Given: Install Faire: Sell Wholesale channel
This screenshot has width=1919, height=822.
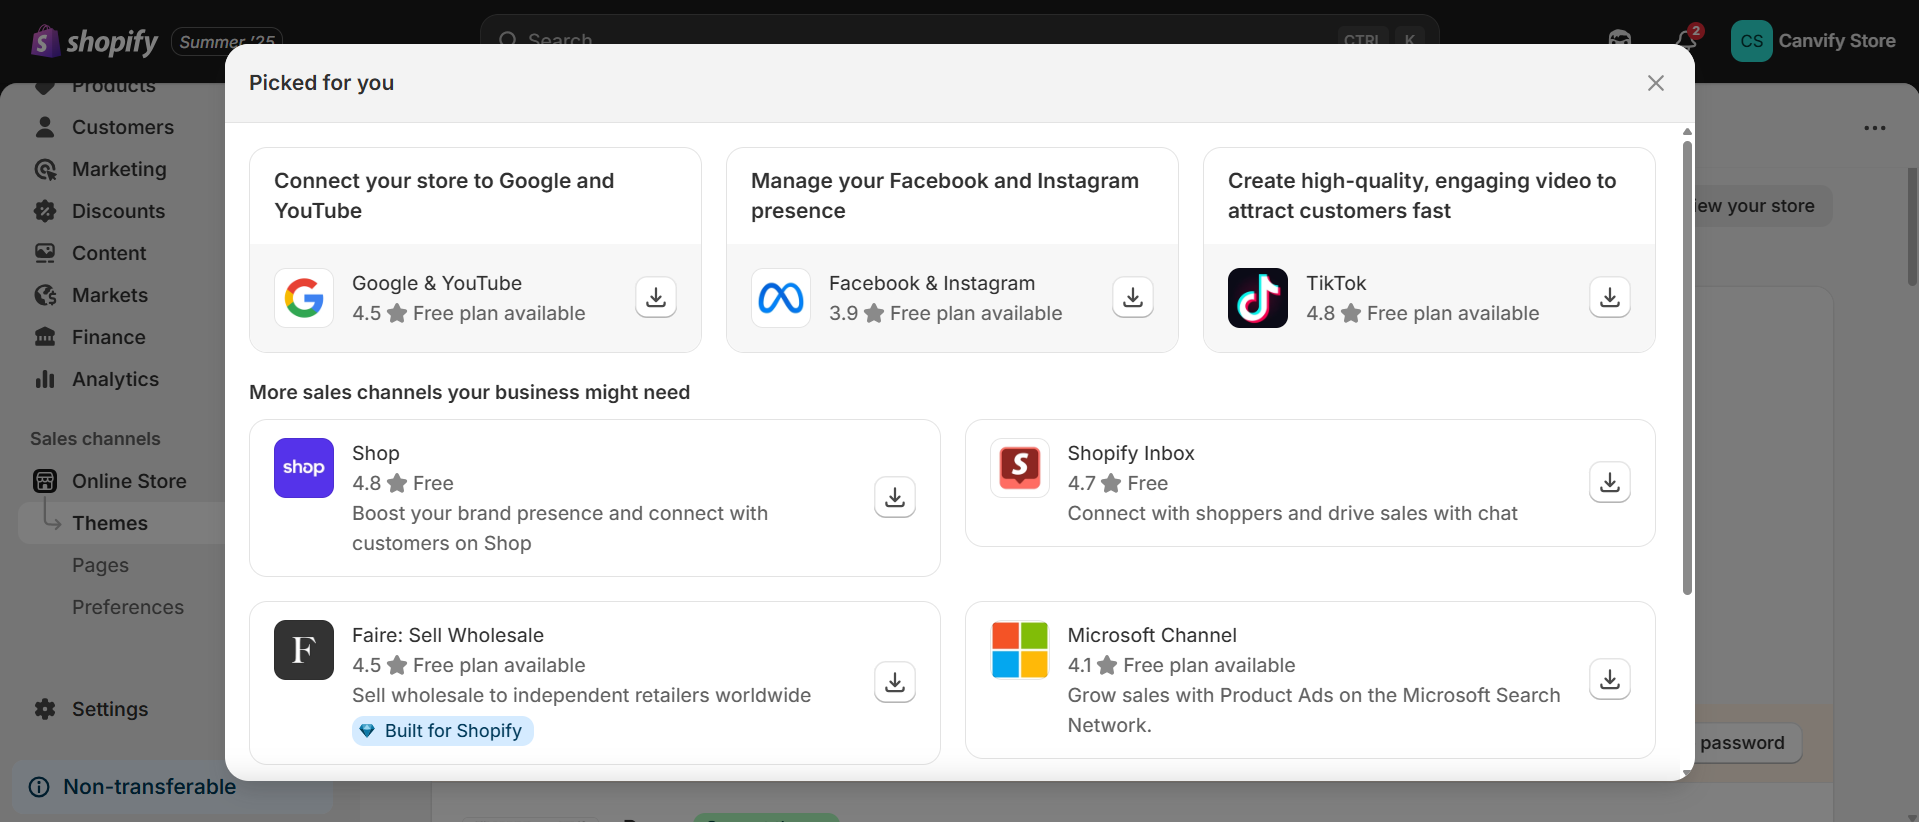Looking at the screenshot, I should (x=895, y=682).
